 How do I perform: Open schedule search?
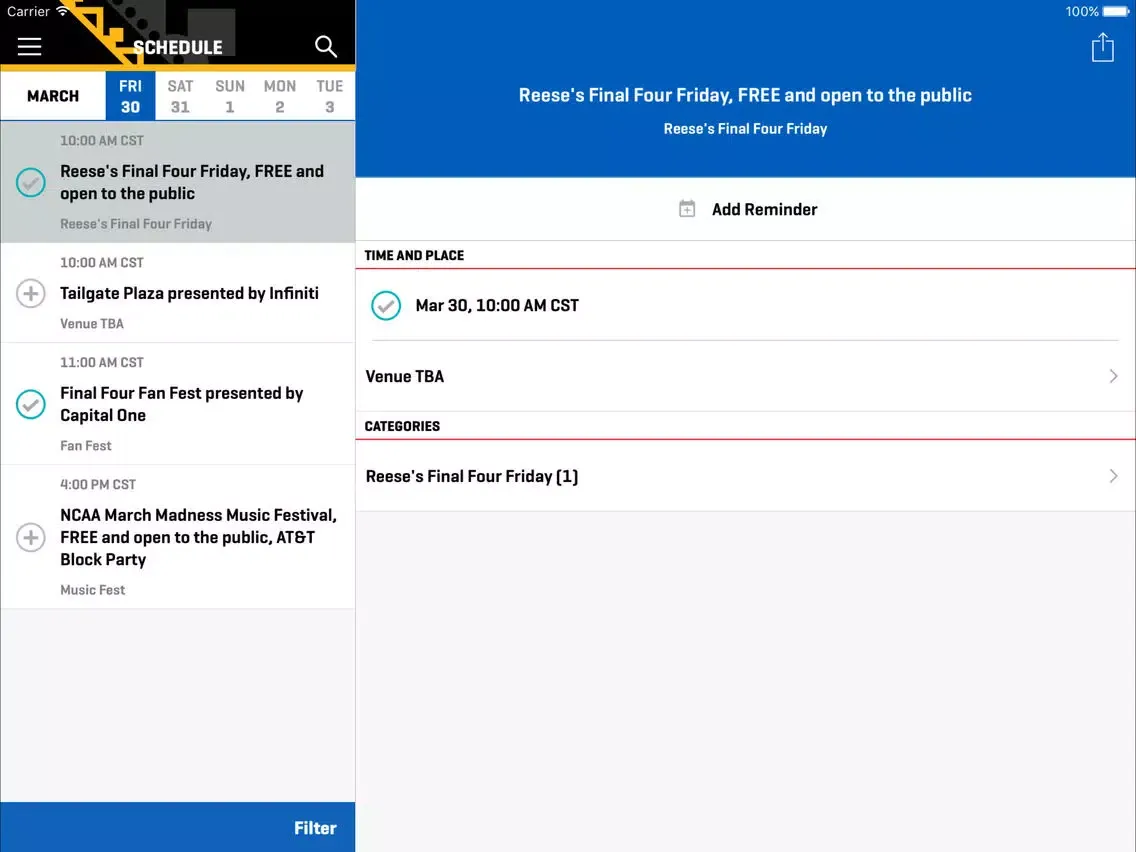pos(326,47)
